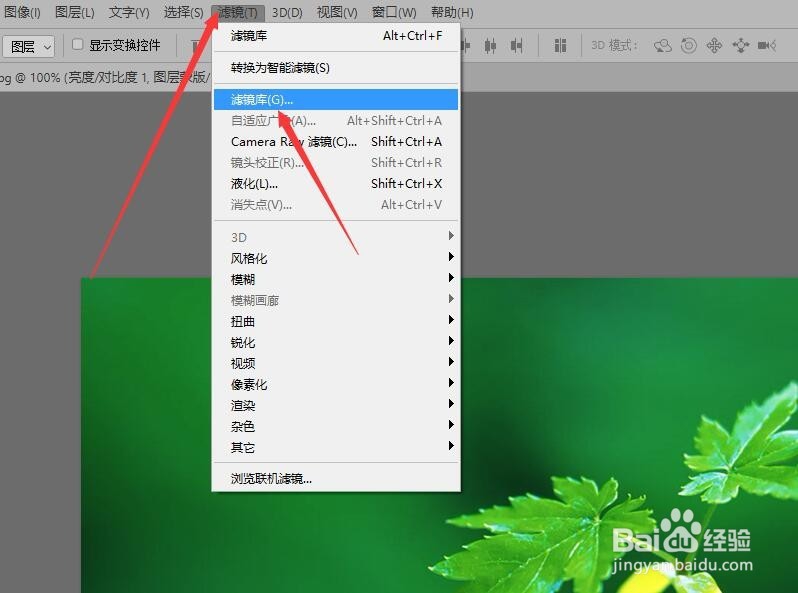Expand the 杂色 submenu
This screenshot has height=593, width=798.
(x=336, y=426)
